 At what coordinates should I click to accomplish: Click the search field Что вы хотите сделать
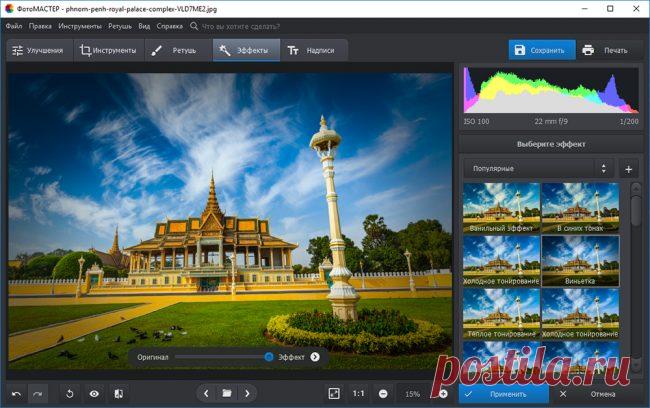[x=240, y=27]
